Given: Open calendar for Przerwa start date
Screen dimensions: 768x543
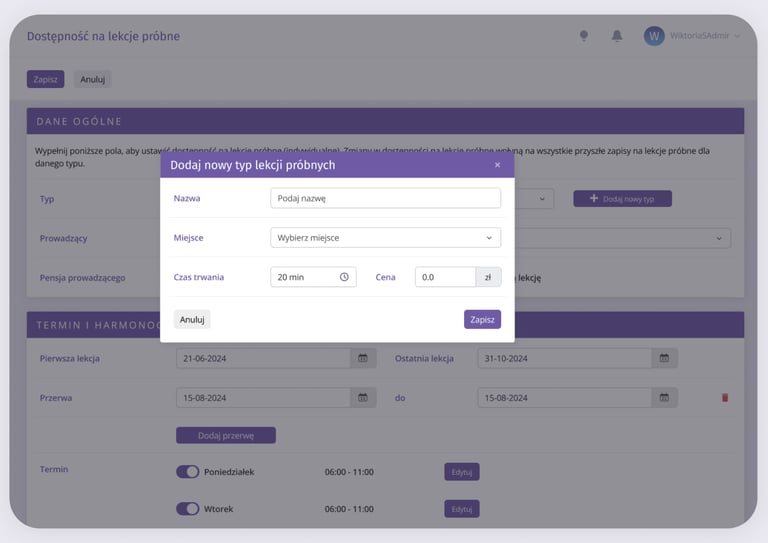Looking at the screenshot, I should [363, 398].
